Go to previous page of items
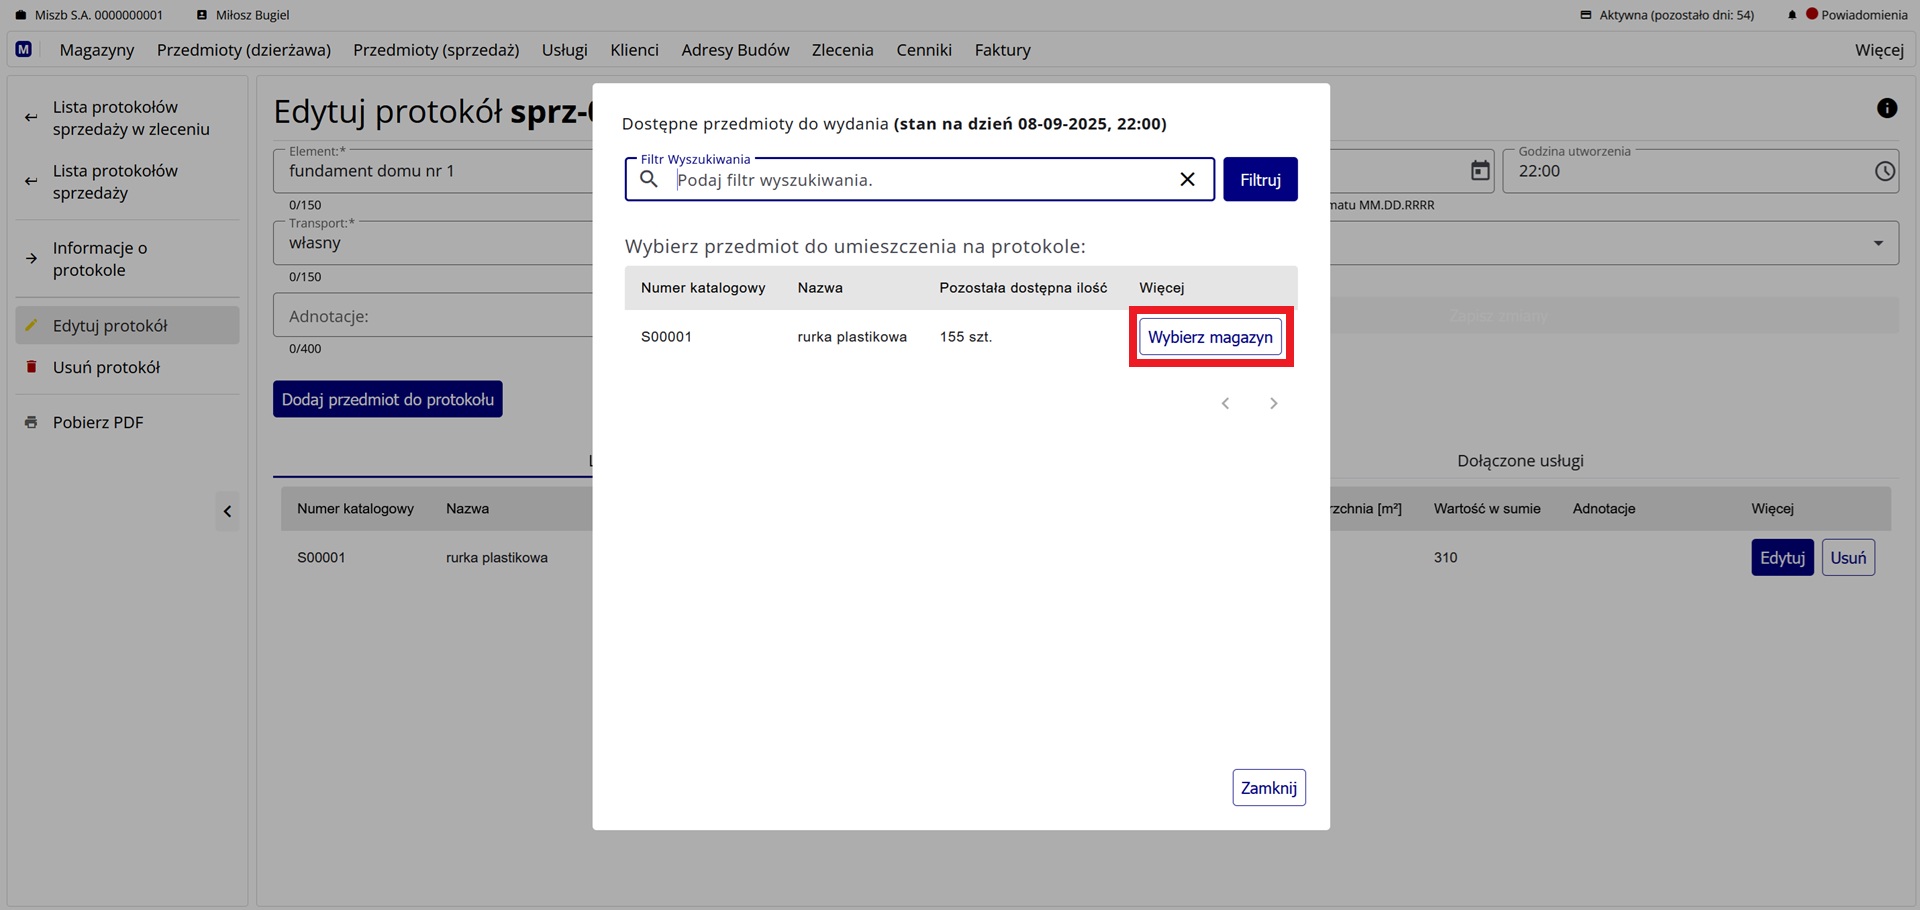Screen dimensions: 1920x910 coord(1225,403)
